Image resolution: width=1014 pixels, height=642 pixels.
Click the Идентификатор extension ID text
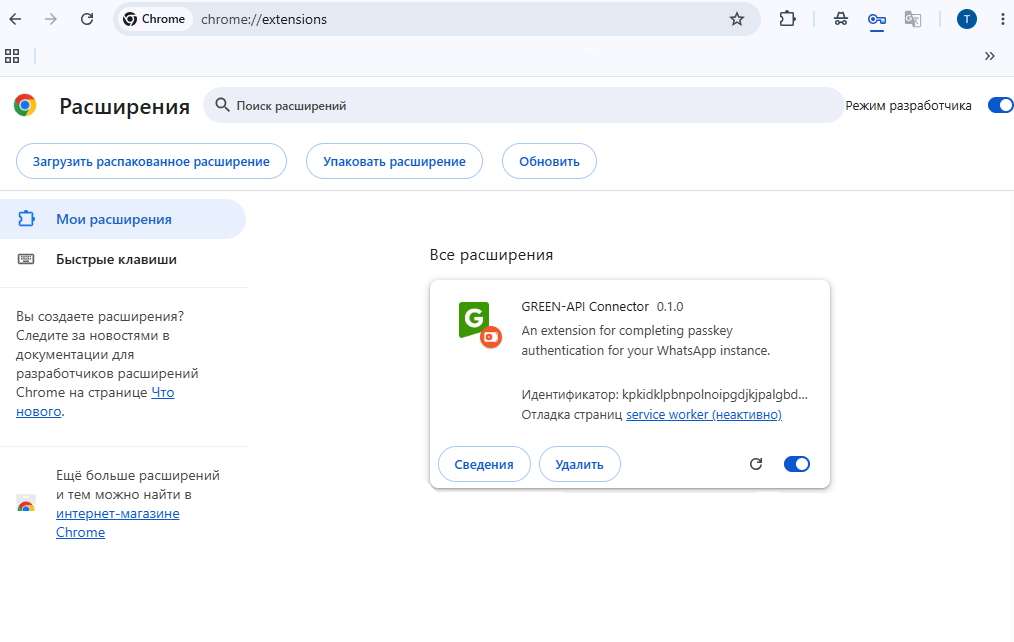(664, 394)
